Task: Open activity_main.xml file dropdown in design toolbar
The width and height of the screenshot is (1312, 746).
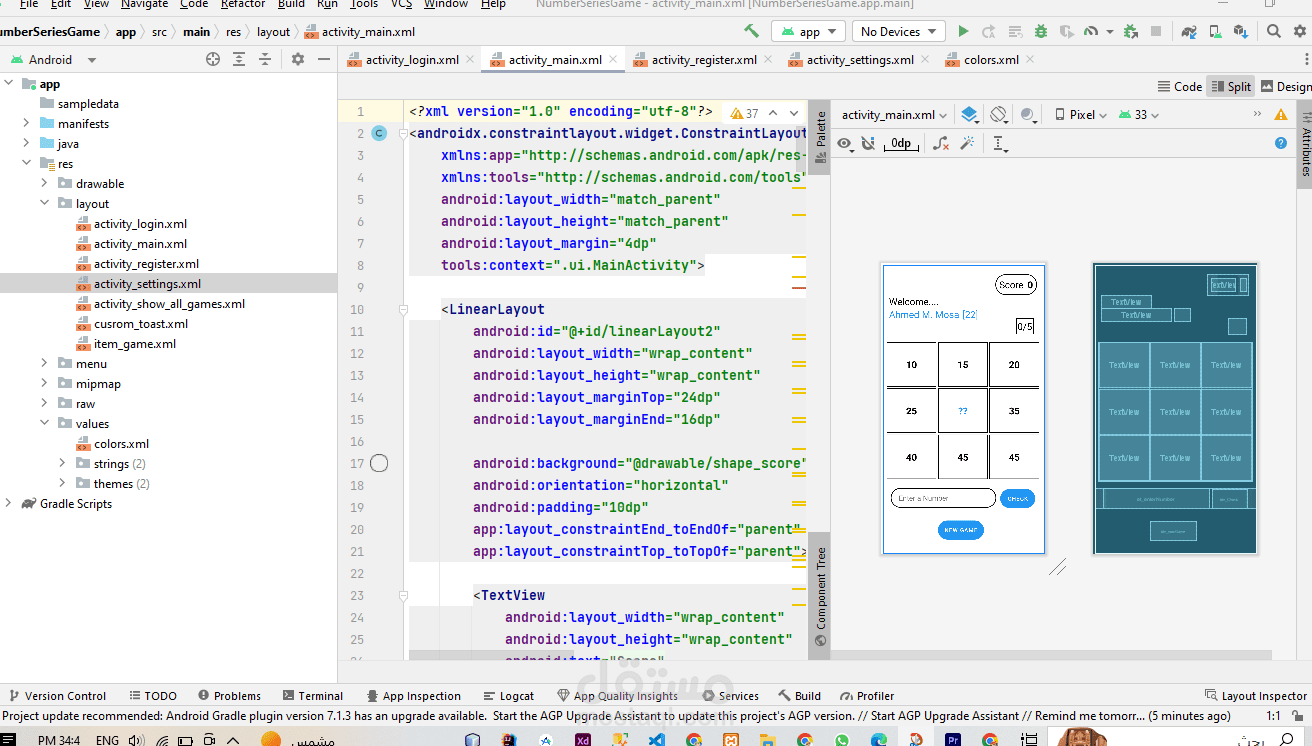Action: (x=894, y=115)
